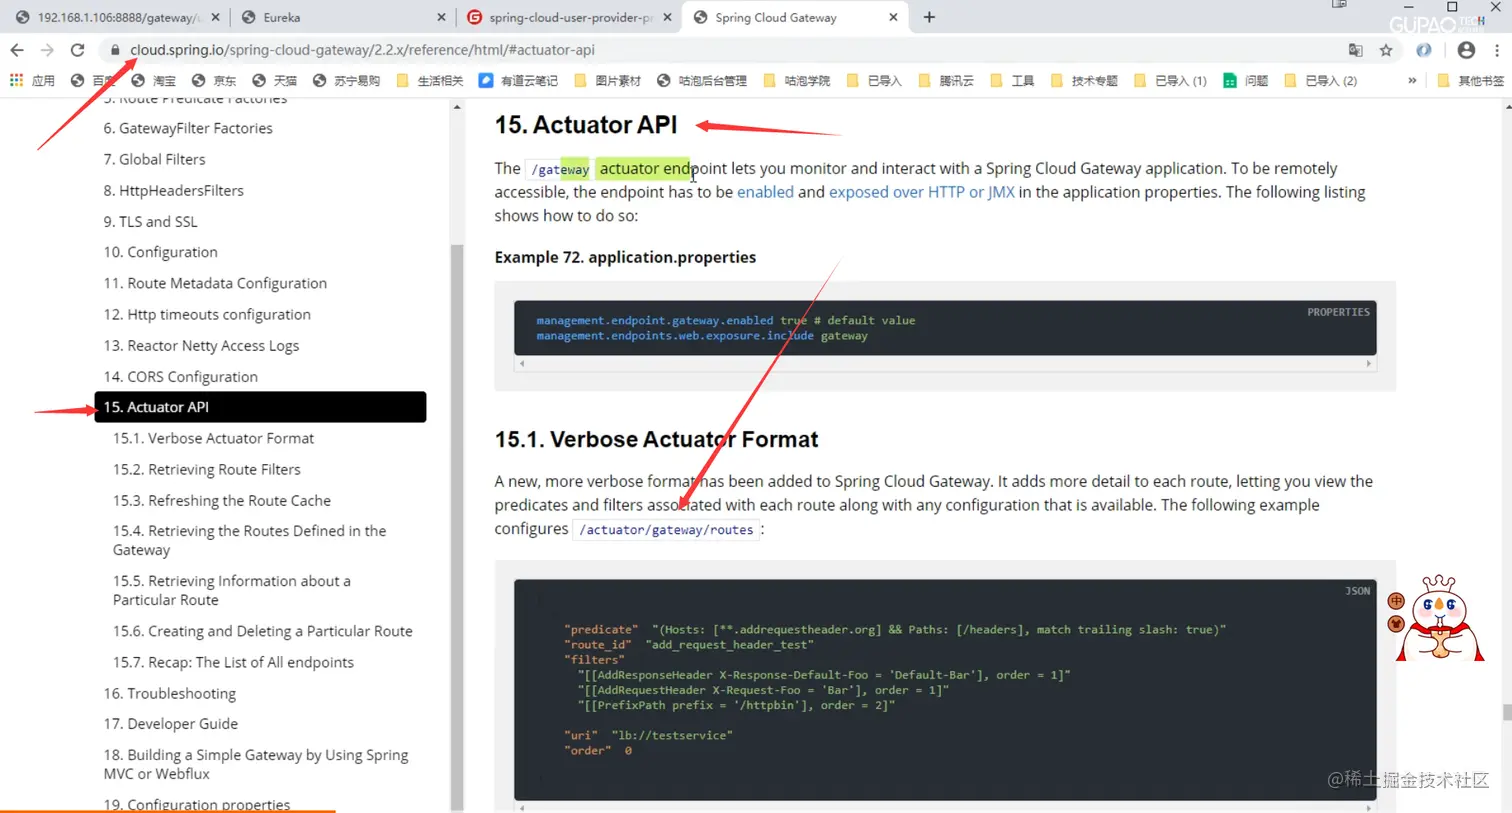Viewport: 1512px width, 813px height.
Task: Open the 应用 apps shortcut
Action: [32, 81]
